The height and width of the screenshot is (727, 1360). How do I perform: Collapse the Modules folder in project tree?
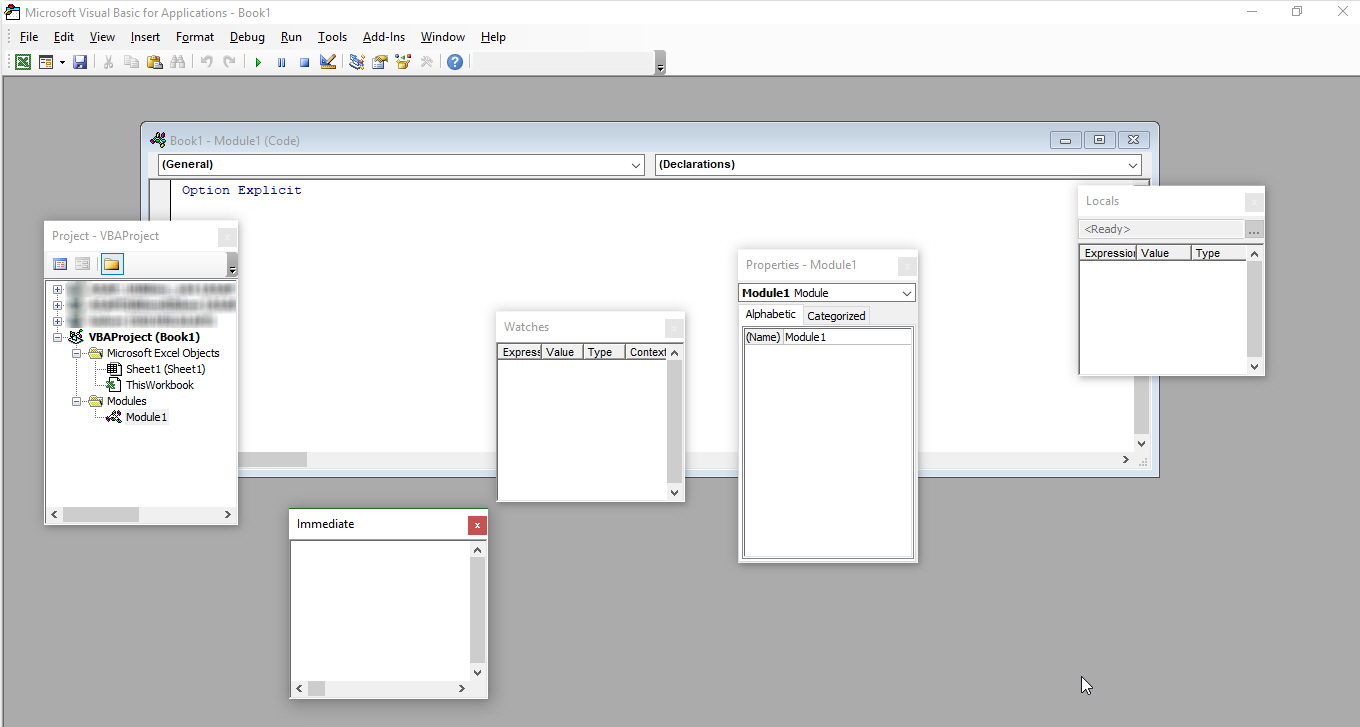coord(76,401)
